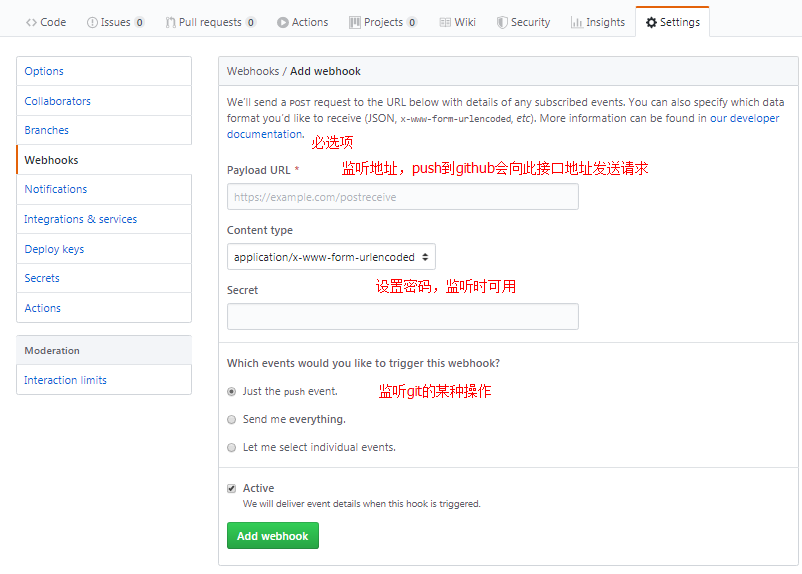The width and height of the screenshot is (802, 574).
Task: Click the Code brackets icon
Action: pyautogui.click(x=31, y=23)
